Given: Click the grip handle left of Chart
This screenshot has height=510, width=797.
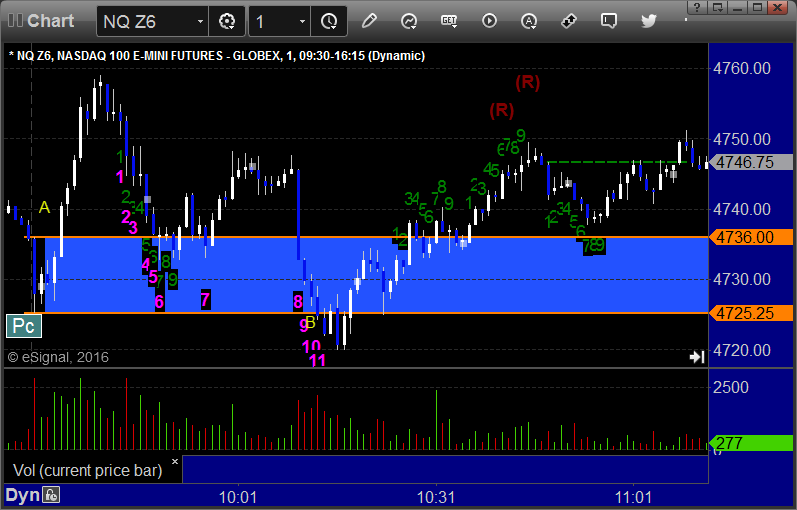Looking at the screenshot, I should pos(15,21).
